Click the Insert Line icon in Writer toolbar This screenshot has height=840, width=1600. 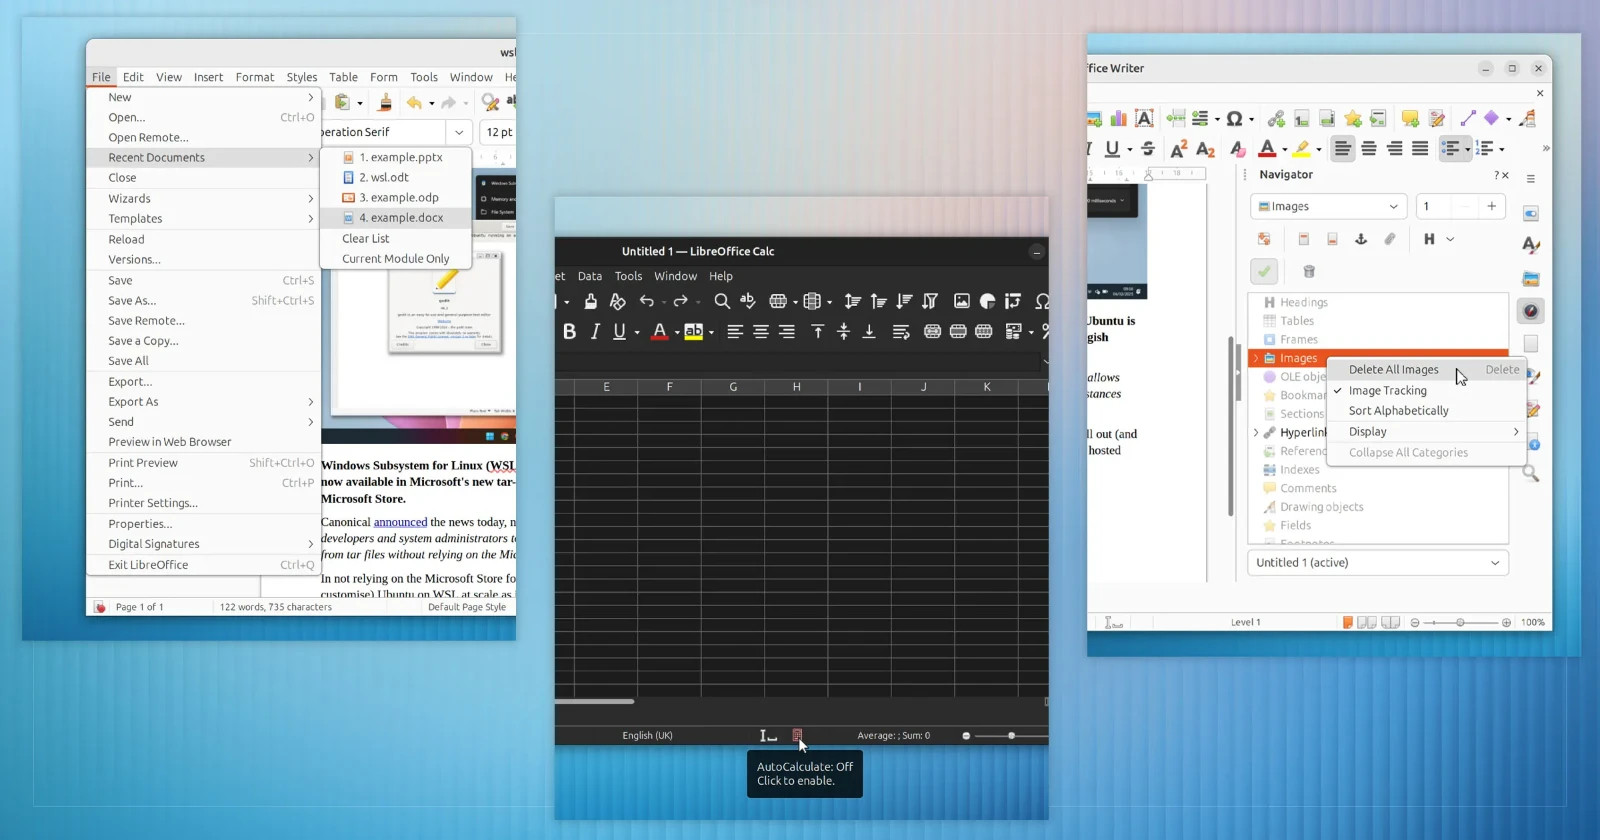(1467, 119)
